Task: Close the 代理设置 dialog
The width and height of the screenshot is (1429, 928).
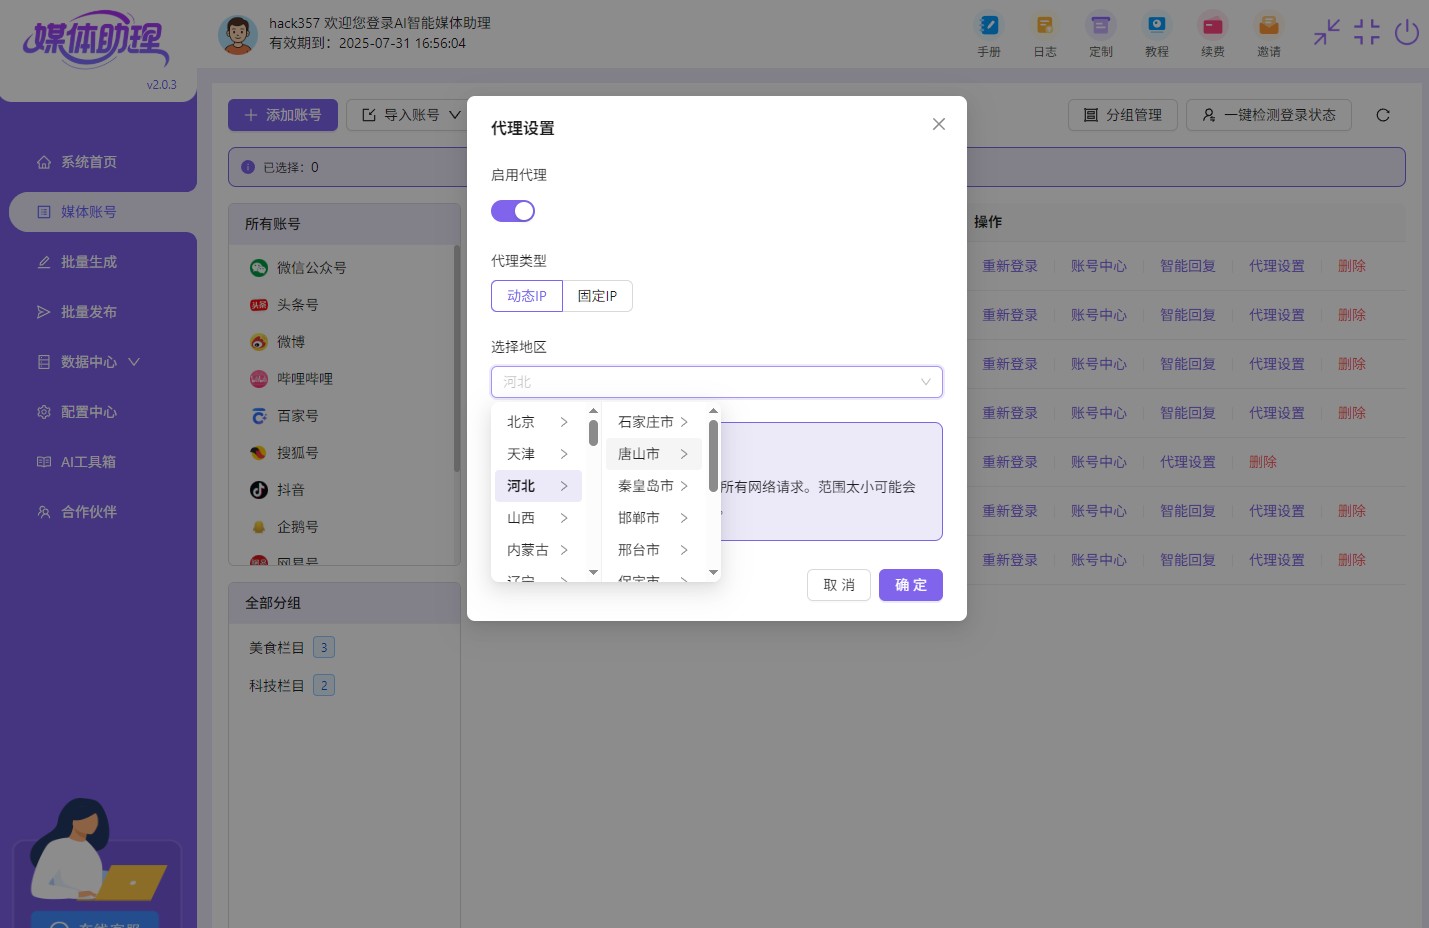Action: point(938,124)
